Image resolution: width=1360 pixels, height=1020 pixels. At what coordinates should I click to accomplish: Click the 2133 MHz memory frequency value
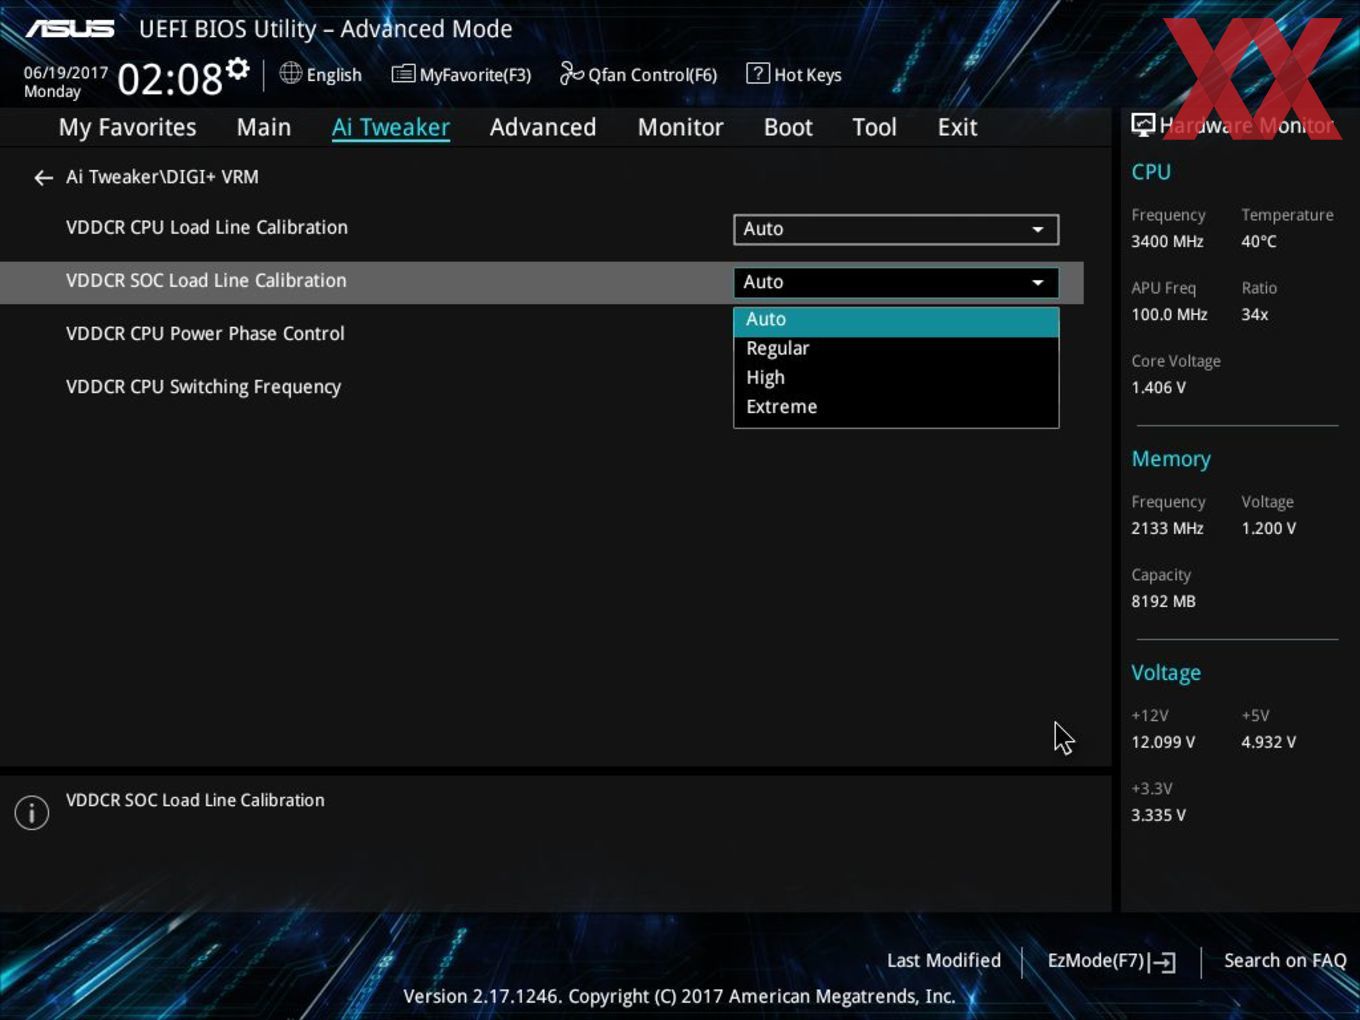1167,528
